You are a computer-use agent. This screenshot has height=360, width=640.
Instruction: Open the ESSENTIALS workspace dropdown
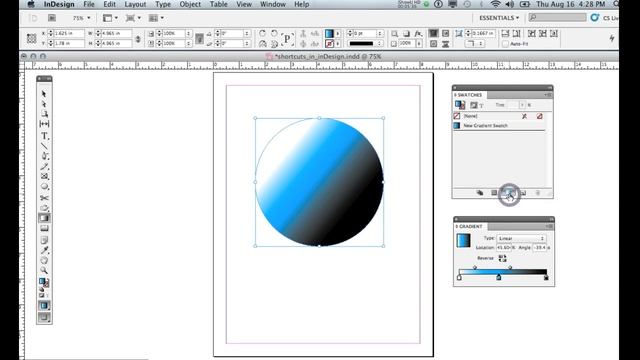pos(499,18)
